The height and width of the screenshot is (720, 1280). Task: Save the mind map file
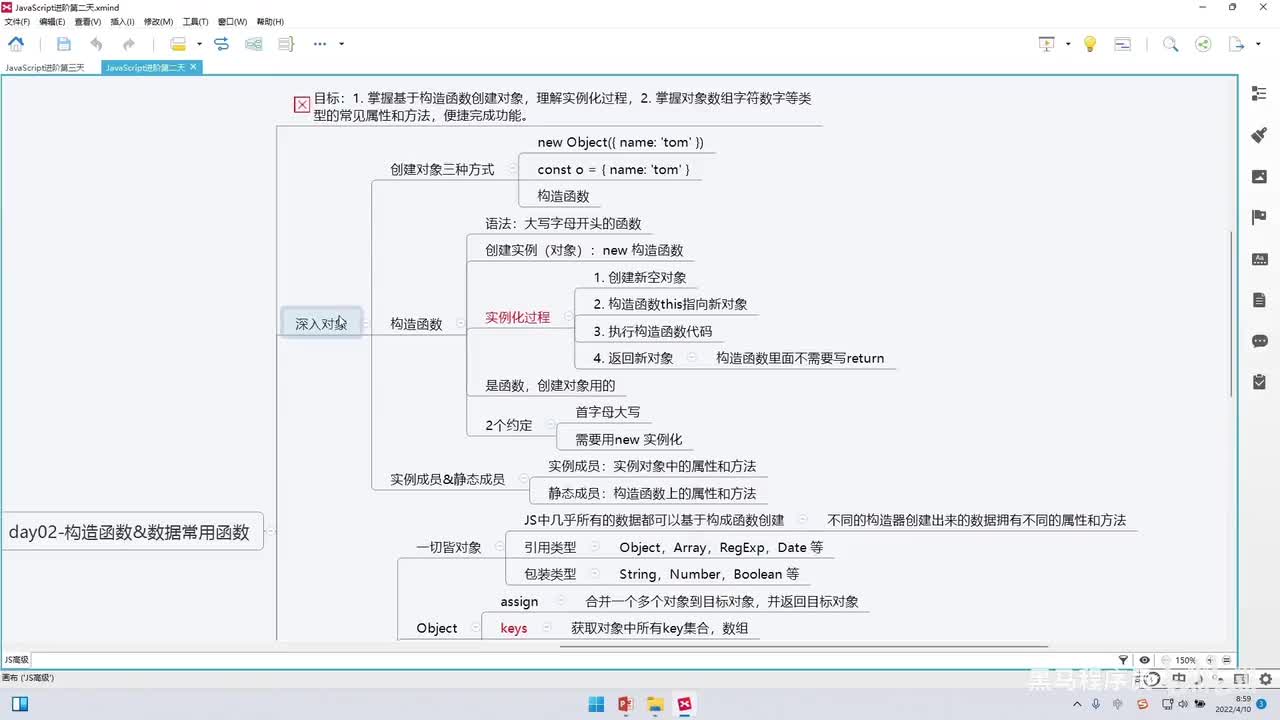pos(64,44)
